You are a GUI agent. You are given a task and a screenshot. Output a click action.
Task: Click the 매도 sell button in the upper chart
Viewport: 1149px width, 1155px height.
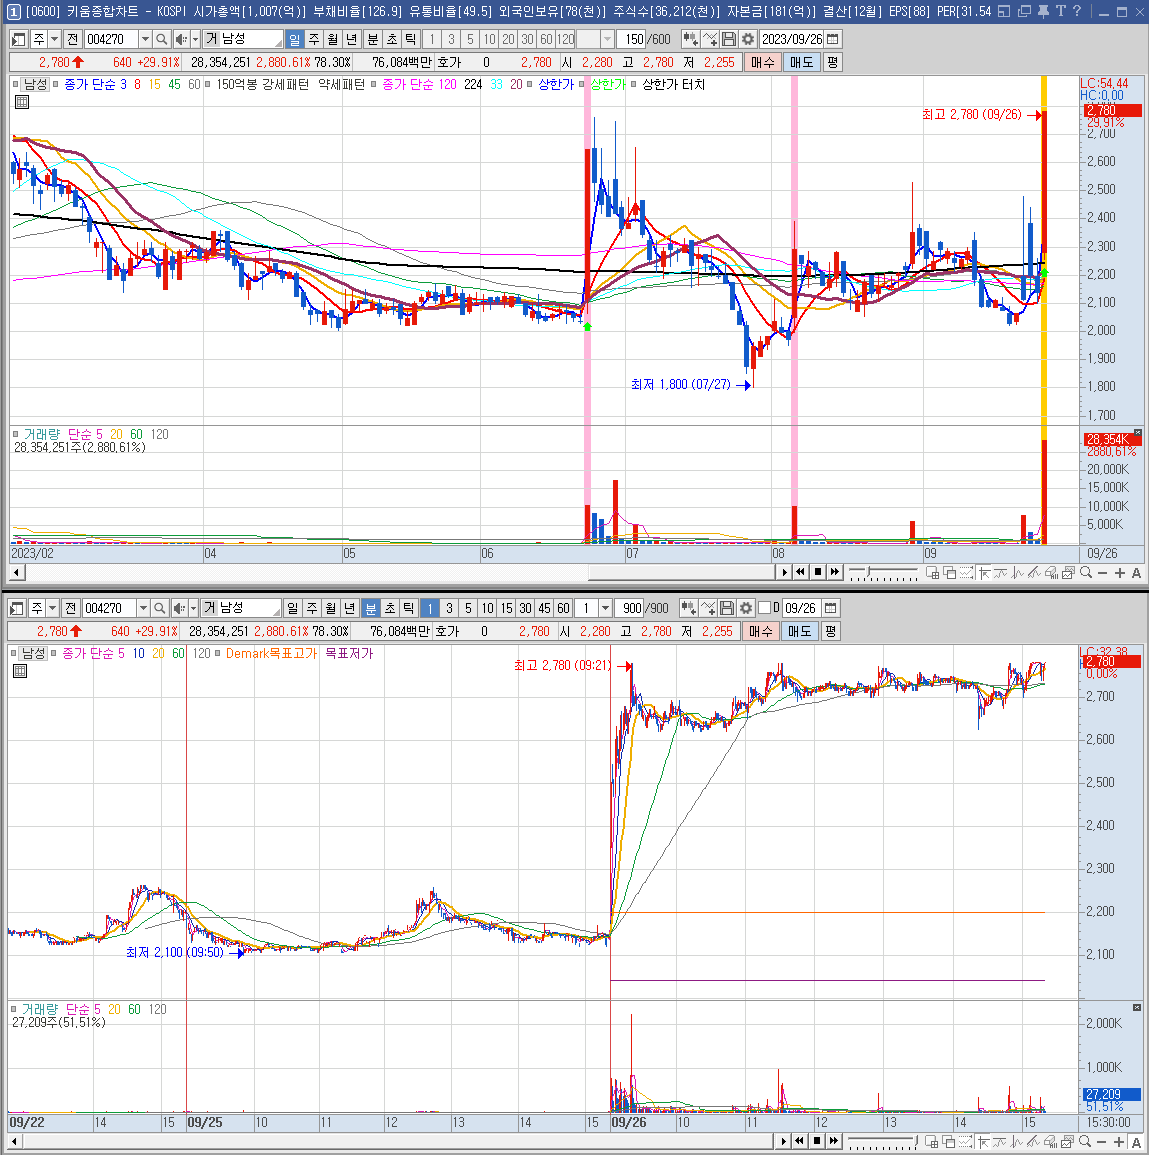[x=801, y=63]
